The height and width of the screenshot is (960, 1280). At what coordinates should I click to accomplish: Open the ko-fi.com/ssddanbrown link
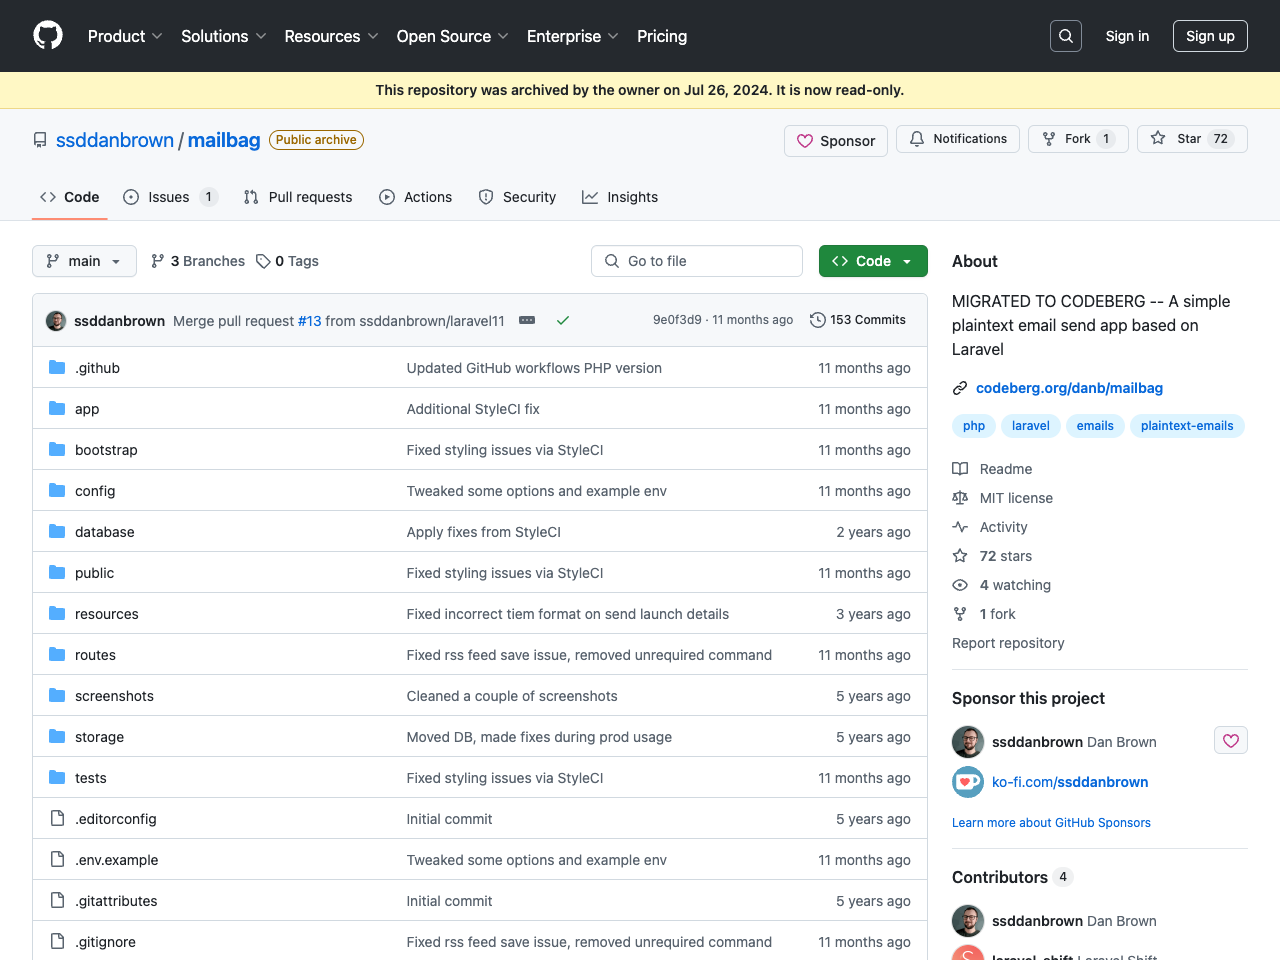click(1070, 782)
